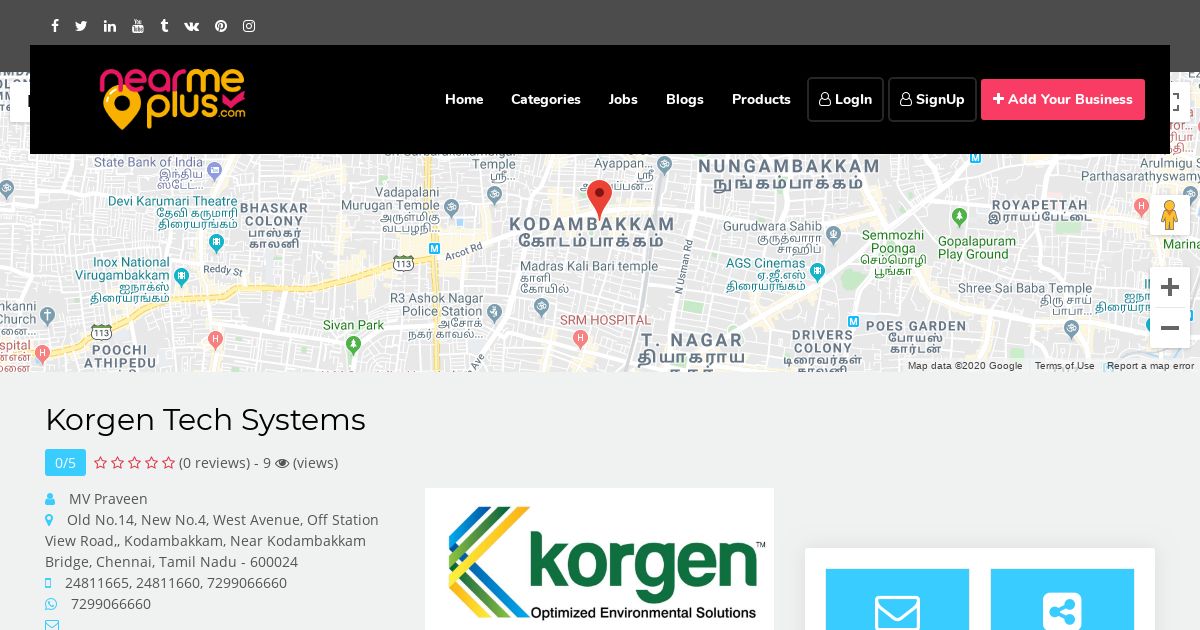1200x630 pixels.
Task: Click the Street View pegman icon
Action: point(1169,215)
